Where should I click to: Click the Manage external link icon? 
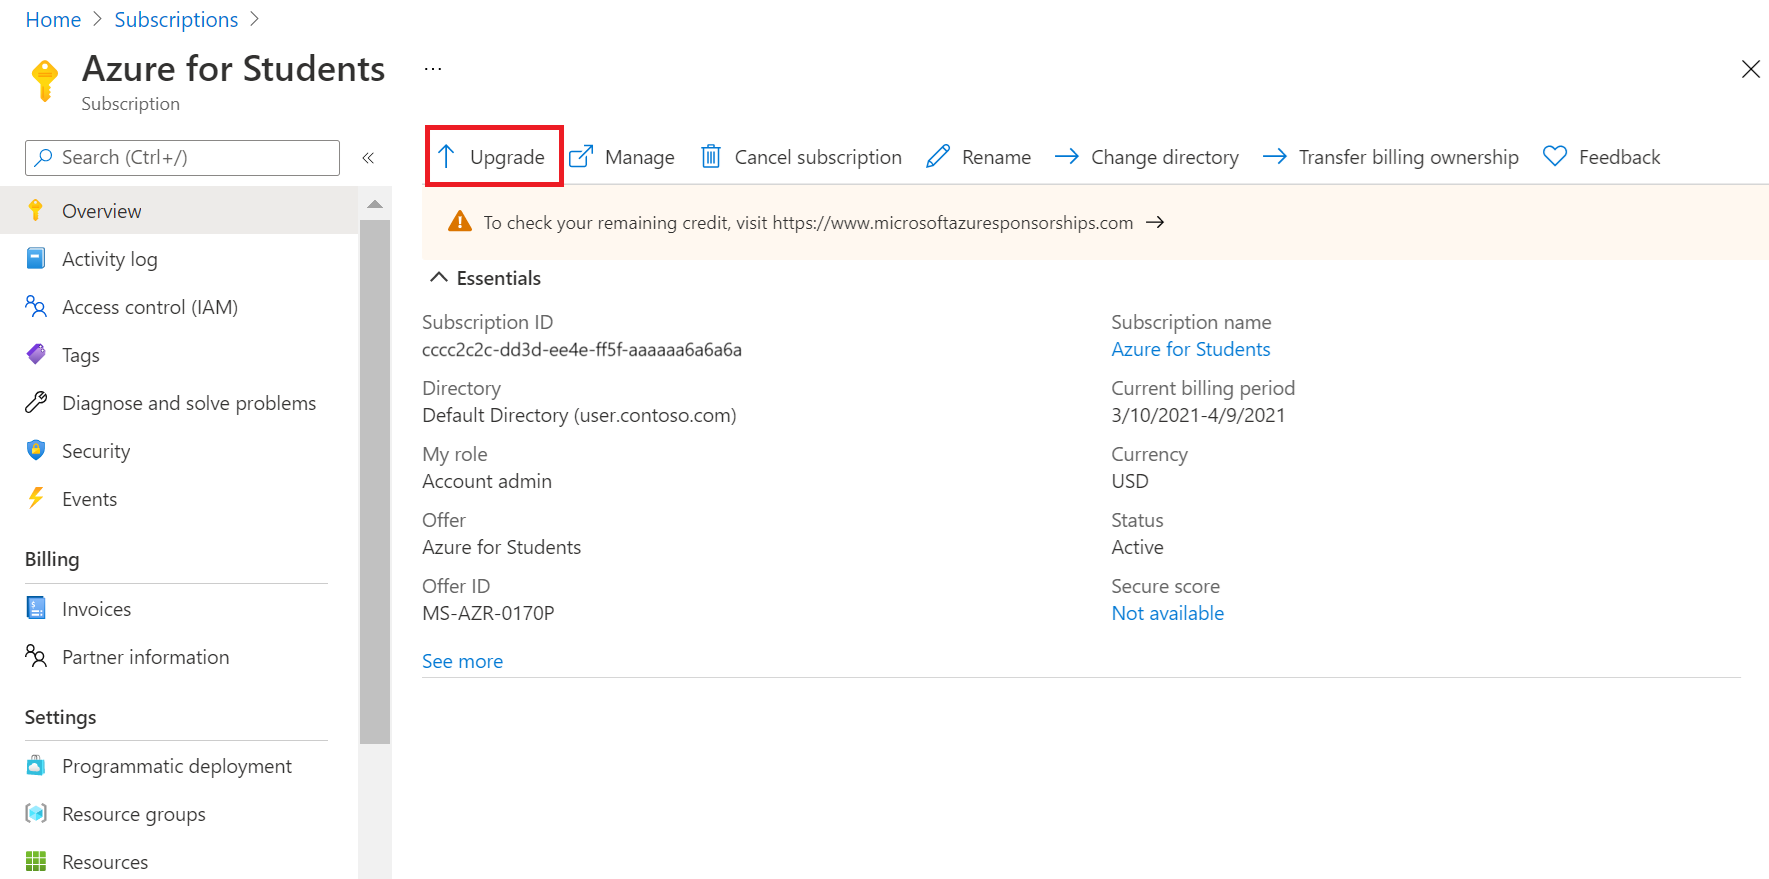pos(581,157)
